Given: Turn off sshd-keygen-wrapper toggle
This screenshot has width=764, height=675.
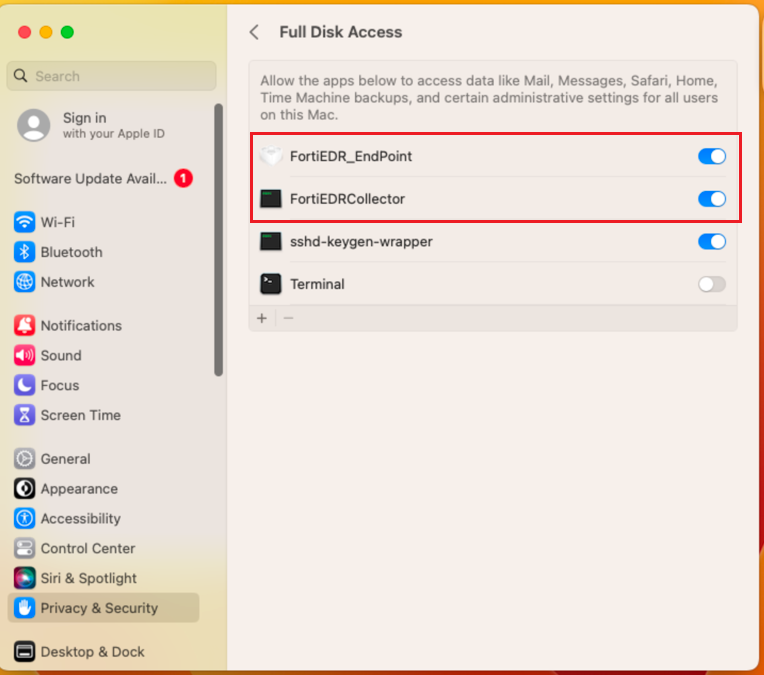Looking at the screenshot, I should 711,241.
